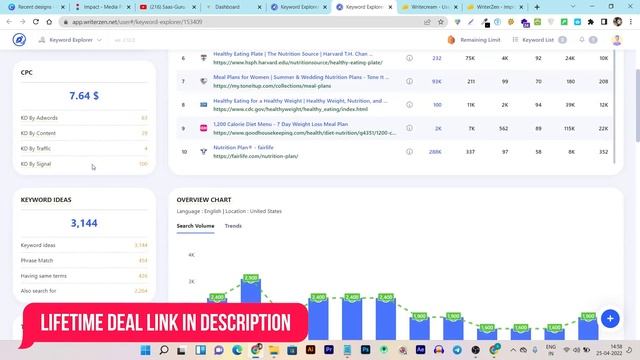Select the KD By Adwords row

(84, 118)
